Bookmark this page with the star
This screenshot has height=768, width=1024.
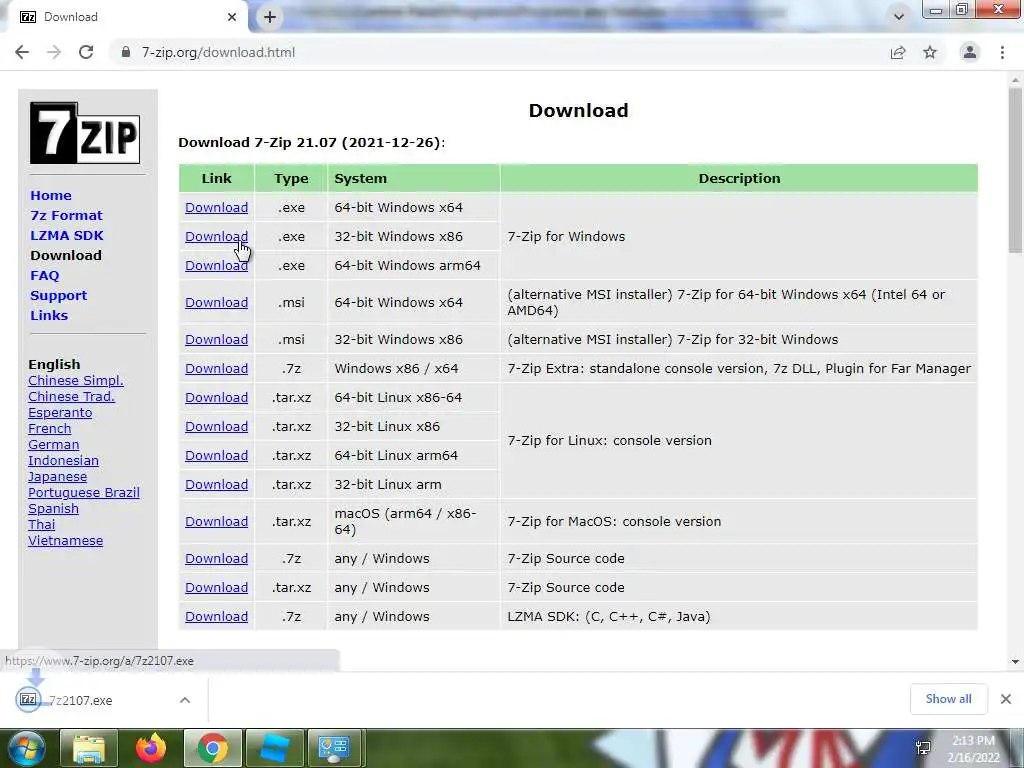click(930, 52)
